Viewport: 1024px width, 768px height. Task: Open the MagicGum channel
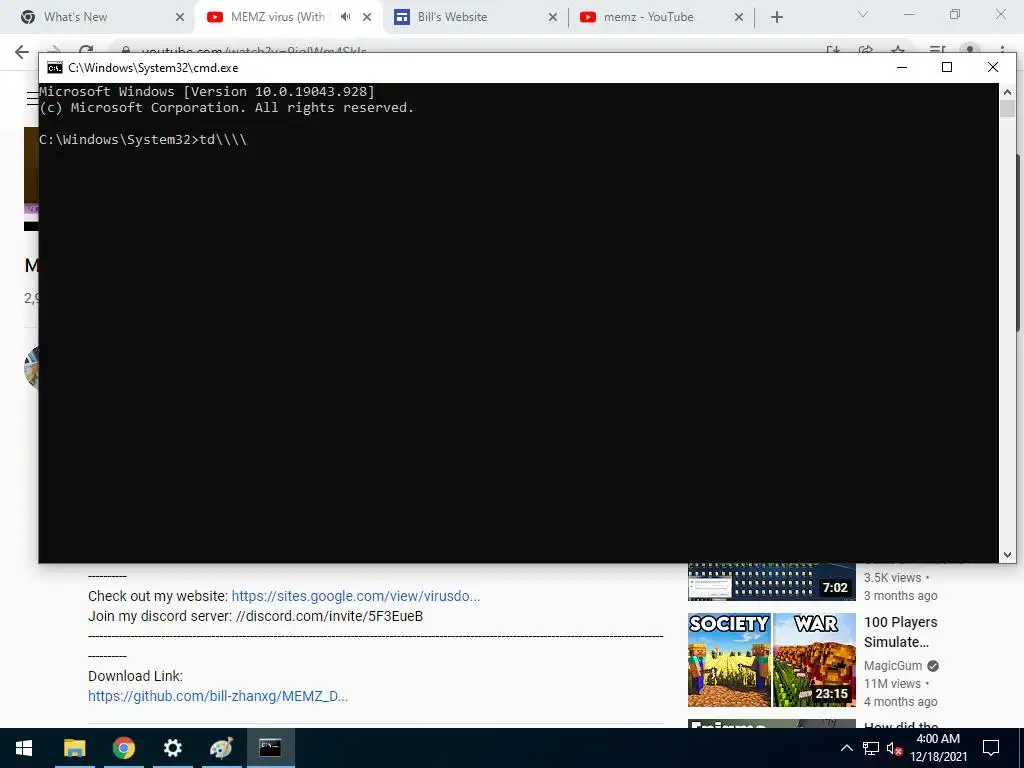[x=893, y=666]
